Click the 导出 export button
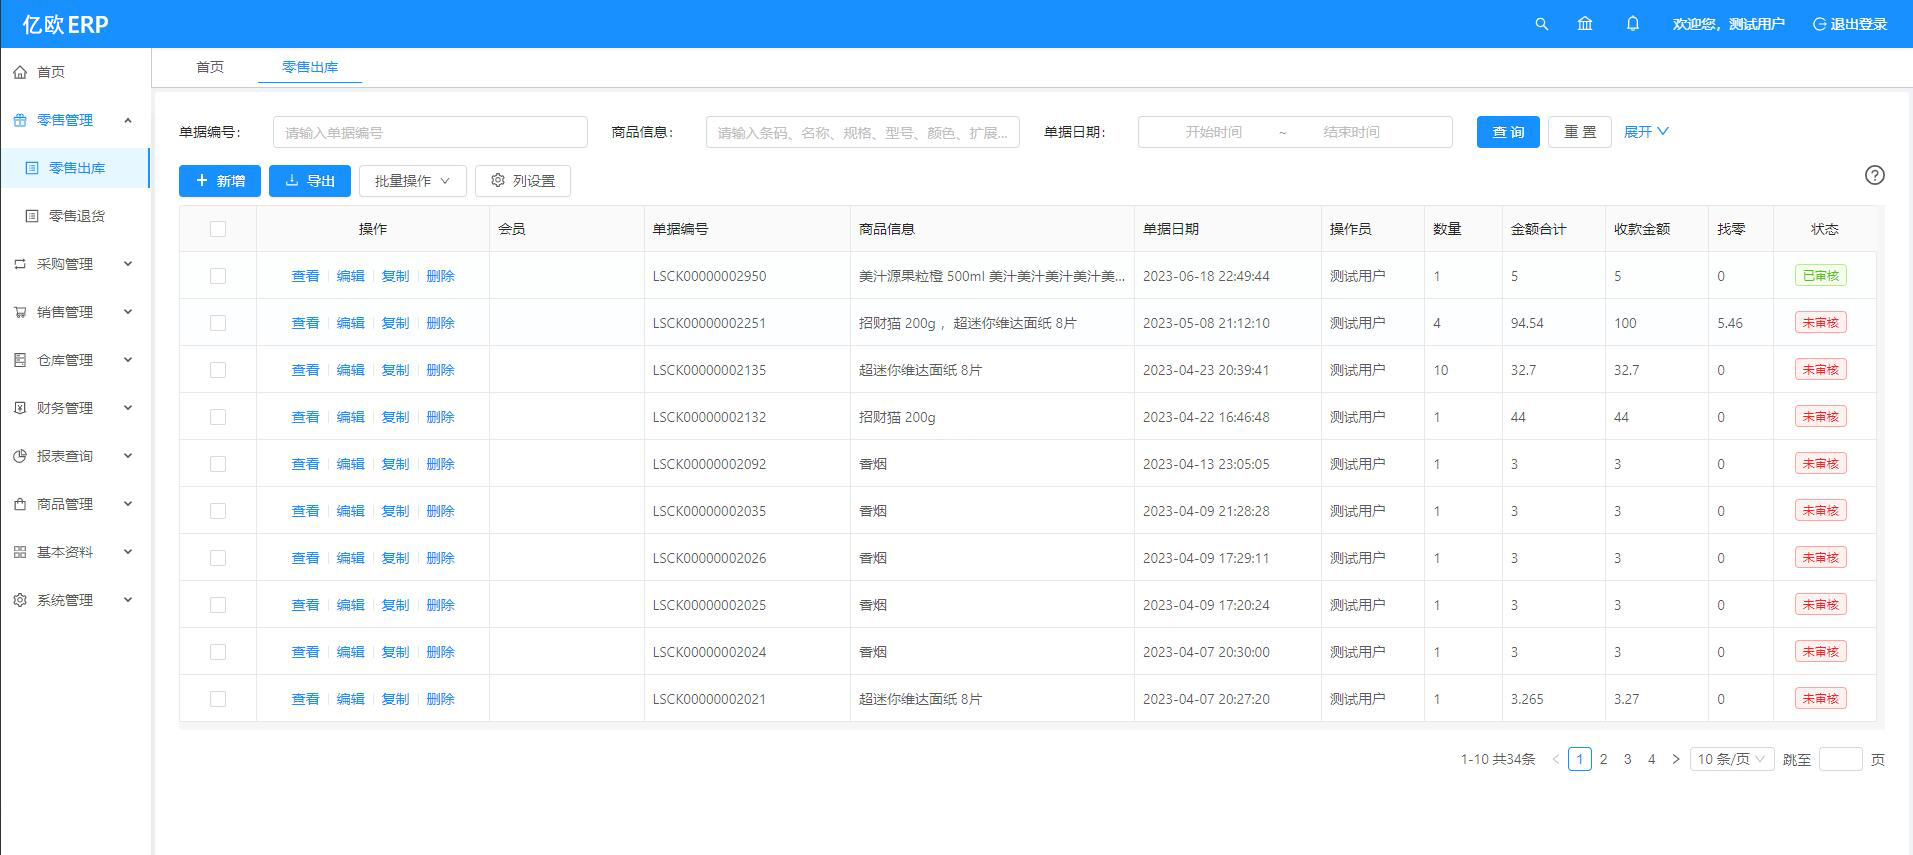The height and width of the screenshot is (855, 1913). coord(310,181)
